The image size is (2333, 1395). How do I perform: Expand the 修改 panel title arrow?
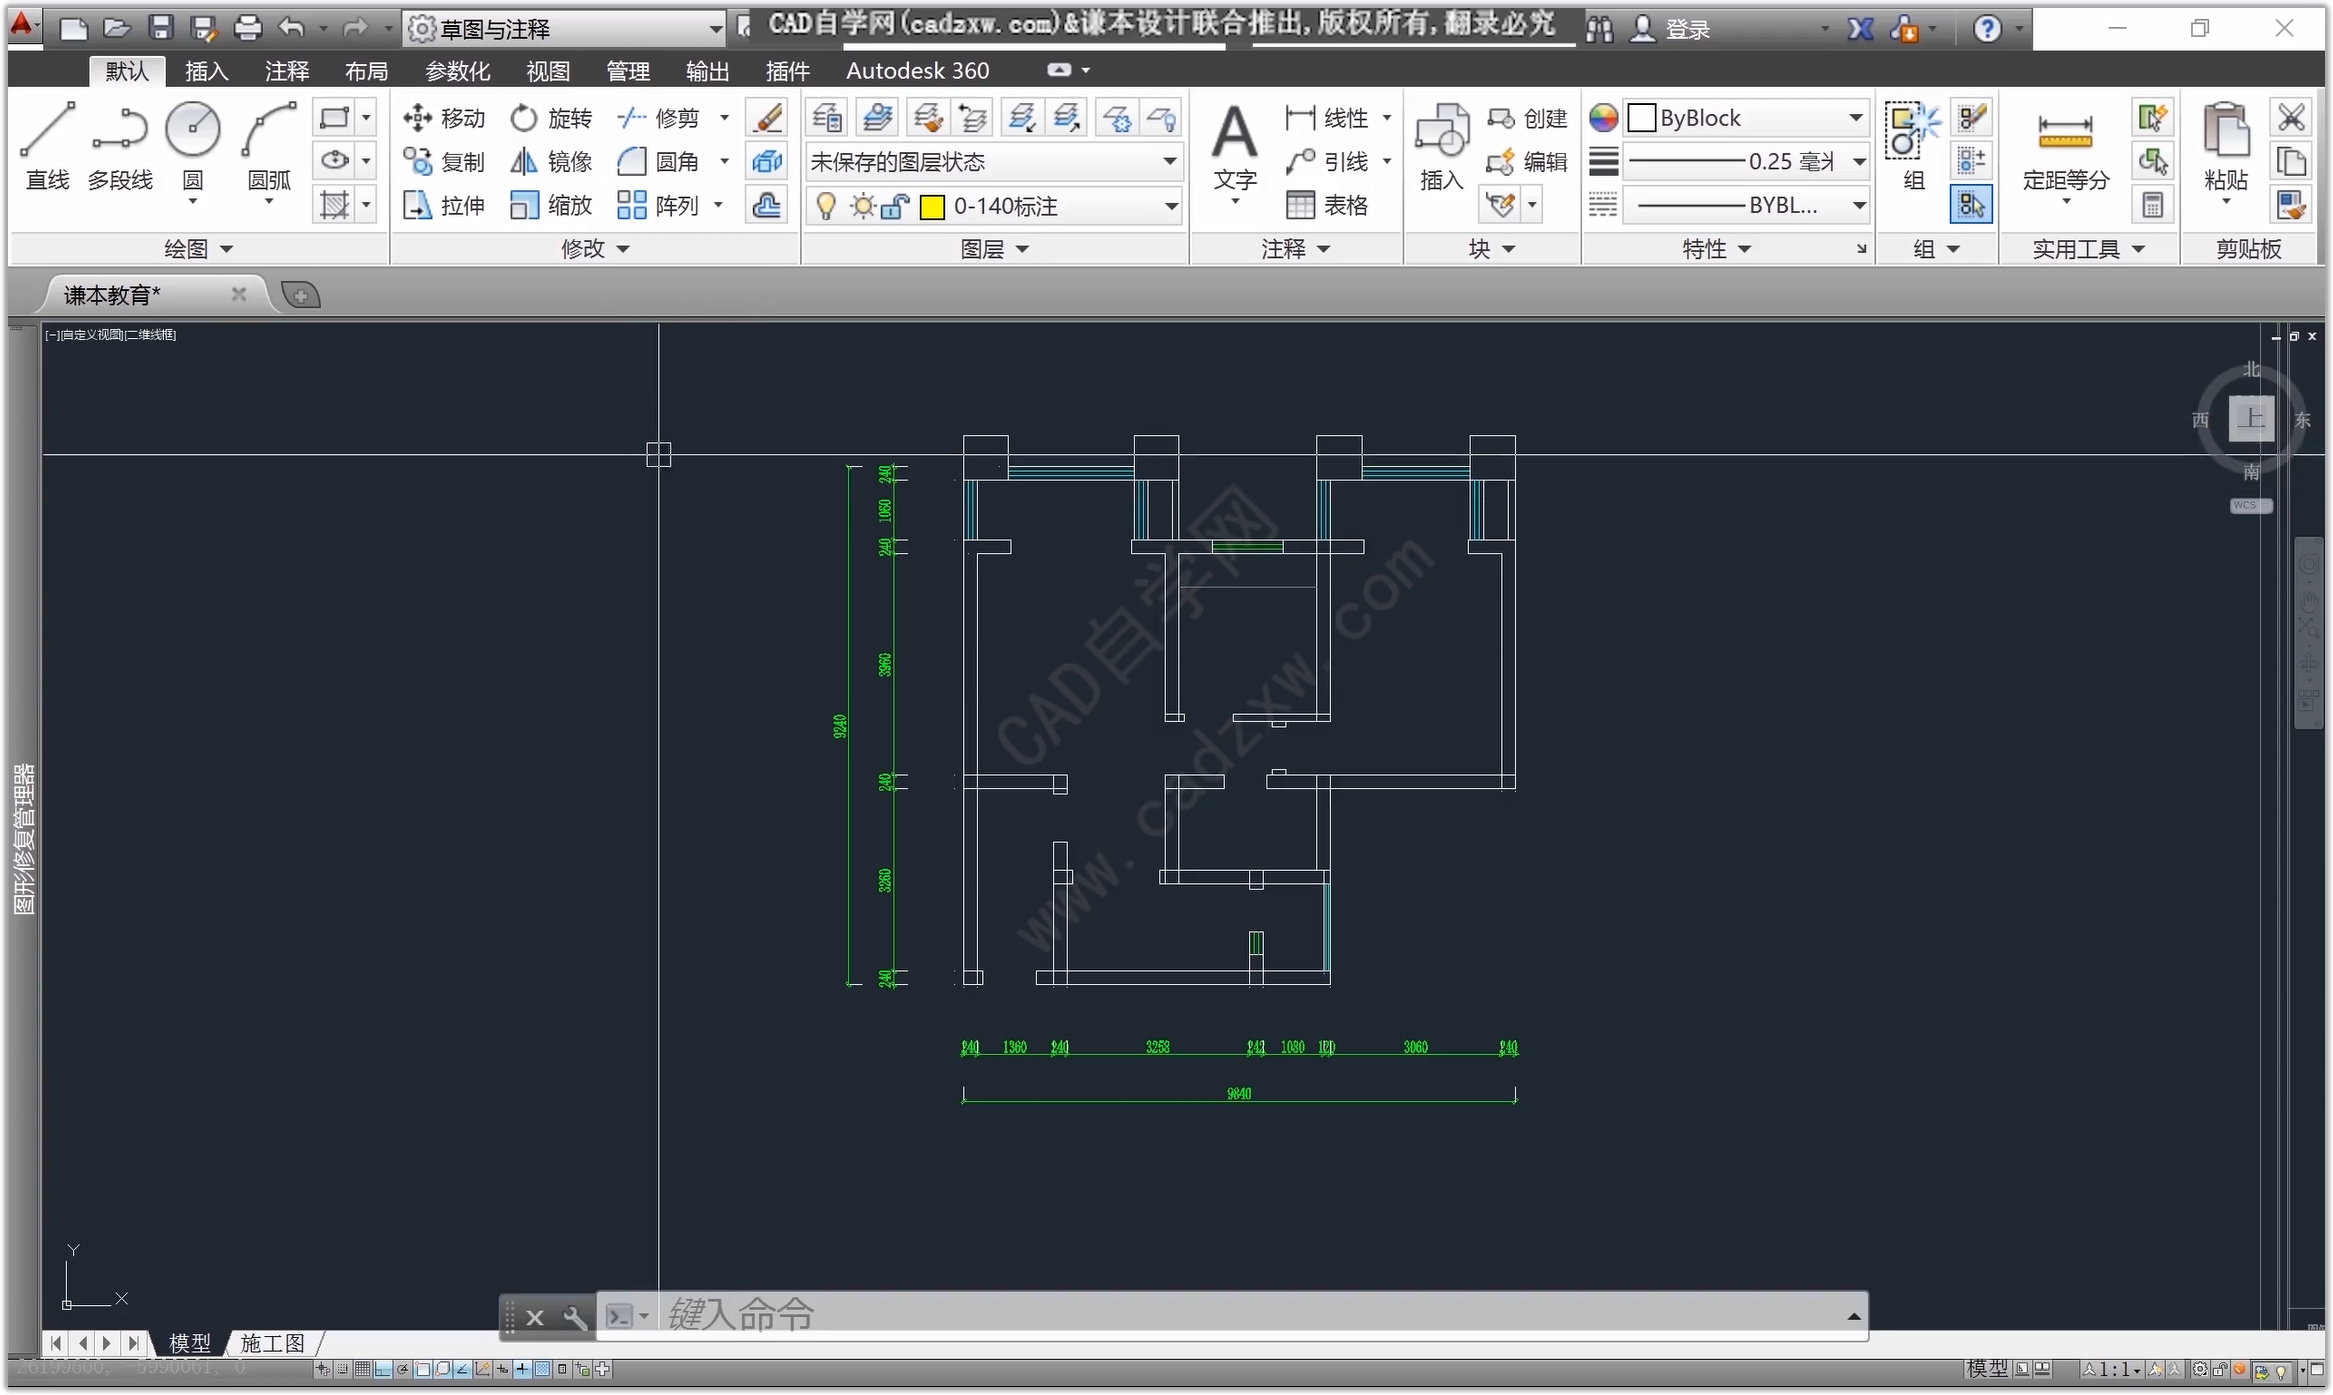click(x=623, y=249)
